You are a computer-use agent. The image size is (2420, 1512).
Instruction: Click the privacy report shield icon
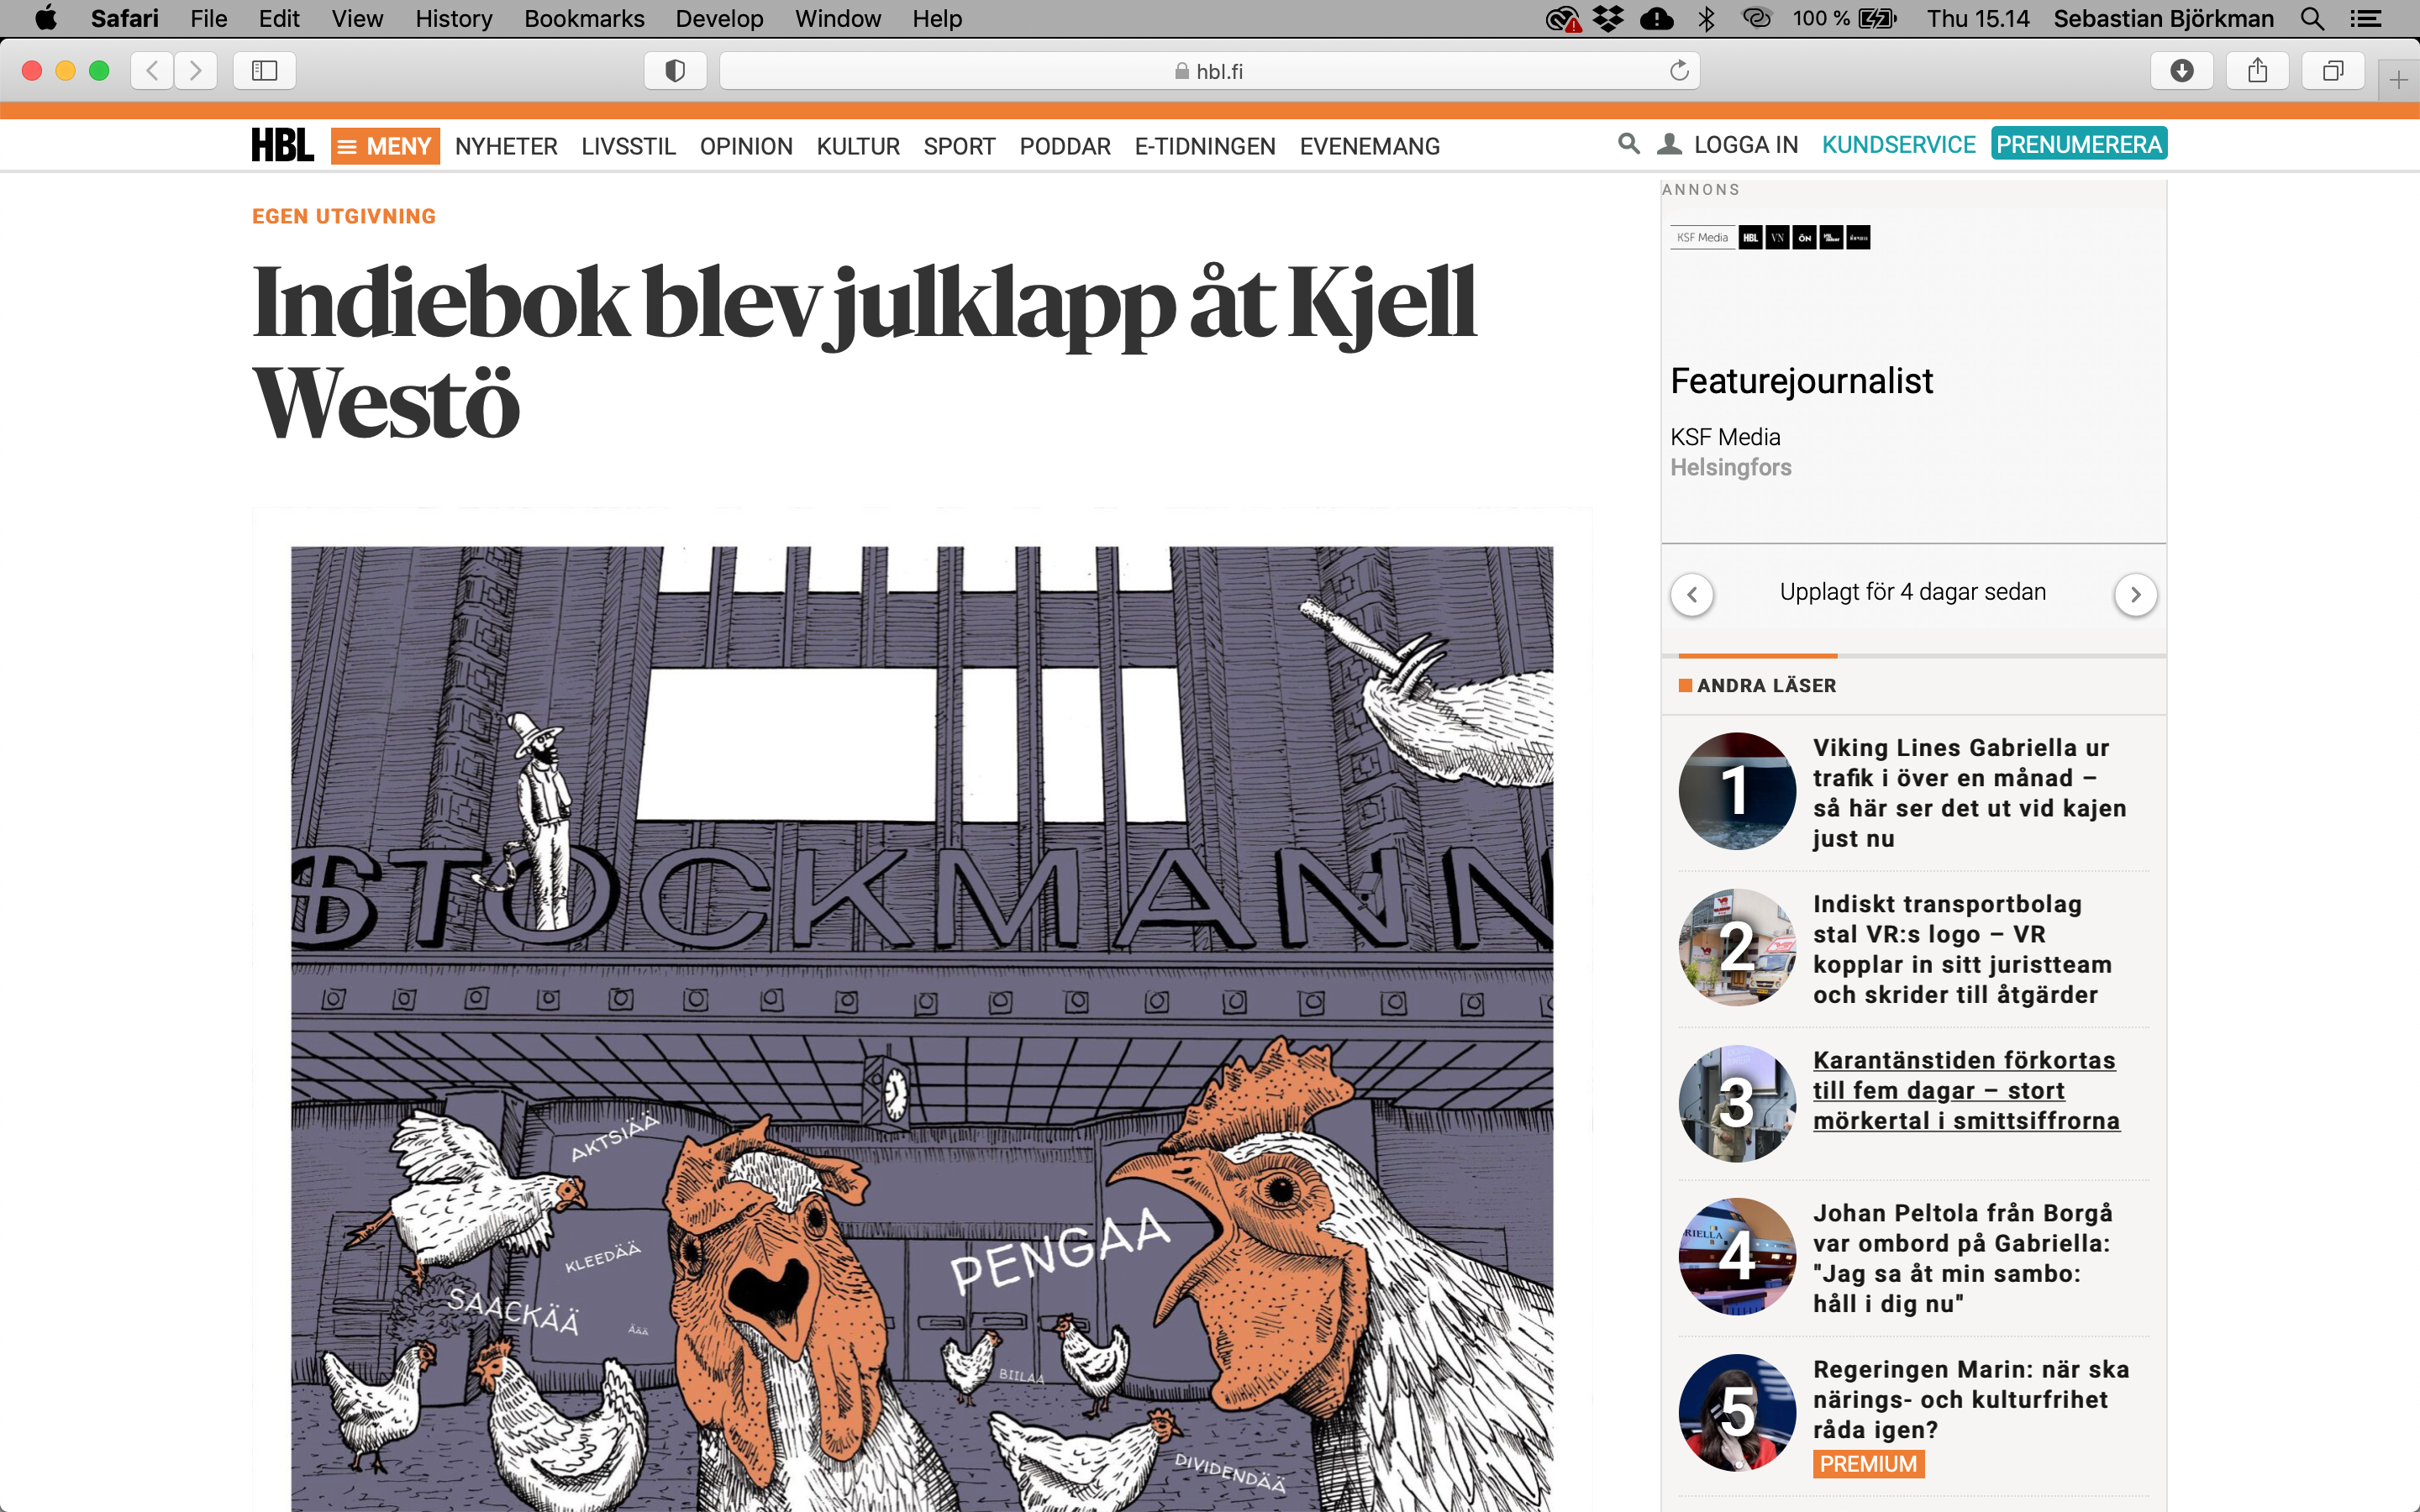point(675,71)
